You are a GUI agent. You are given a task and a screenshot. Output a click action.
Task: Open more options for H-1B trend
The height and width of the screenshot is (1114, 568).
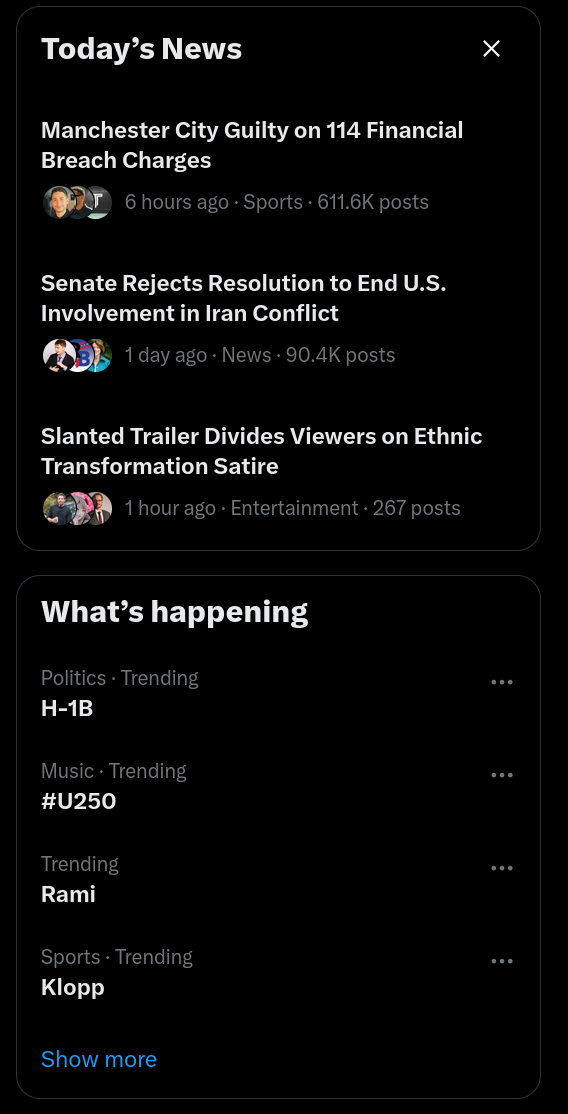(x=502, y=682)
